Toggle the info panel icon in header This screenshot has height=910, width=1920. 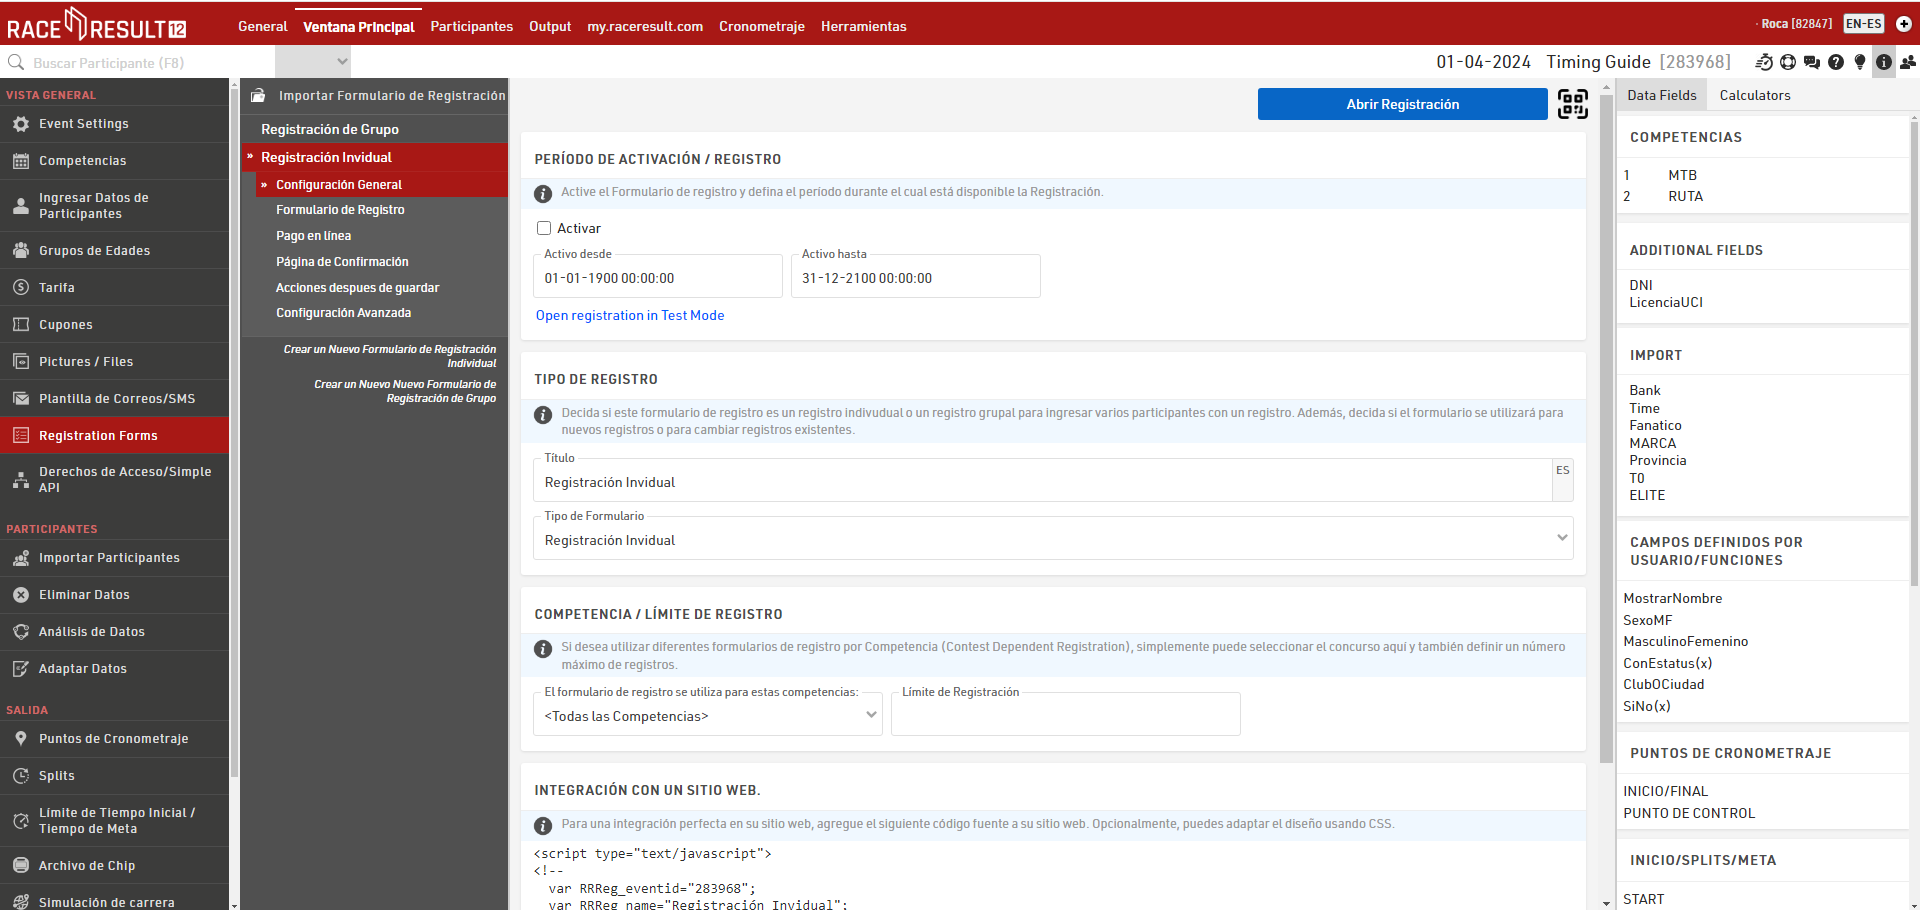(1884, 62)
